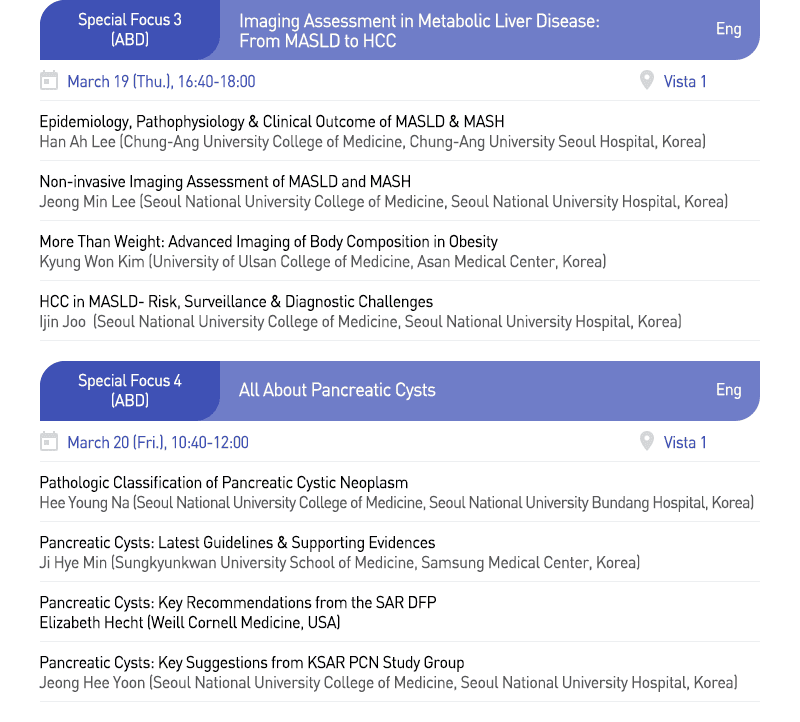This screenshot has height=722, width=800.
Task: Open Key Suggestions from KSAR PCN Study Group
Action: click(252, 663)
